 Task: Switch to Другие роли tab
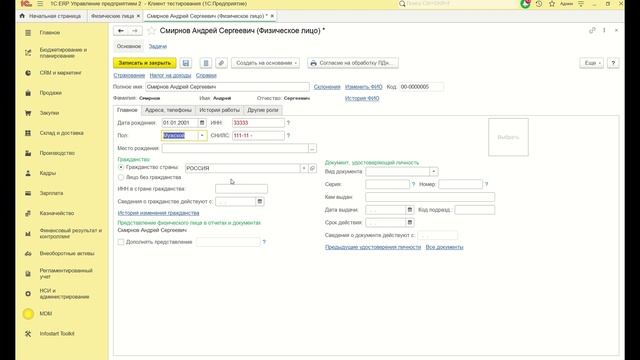(x=263, y=110)
